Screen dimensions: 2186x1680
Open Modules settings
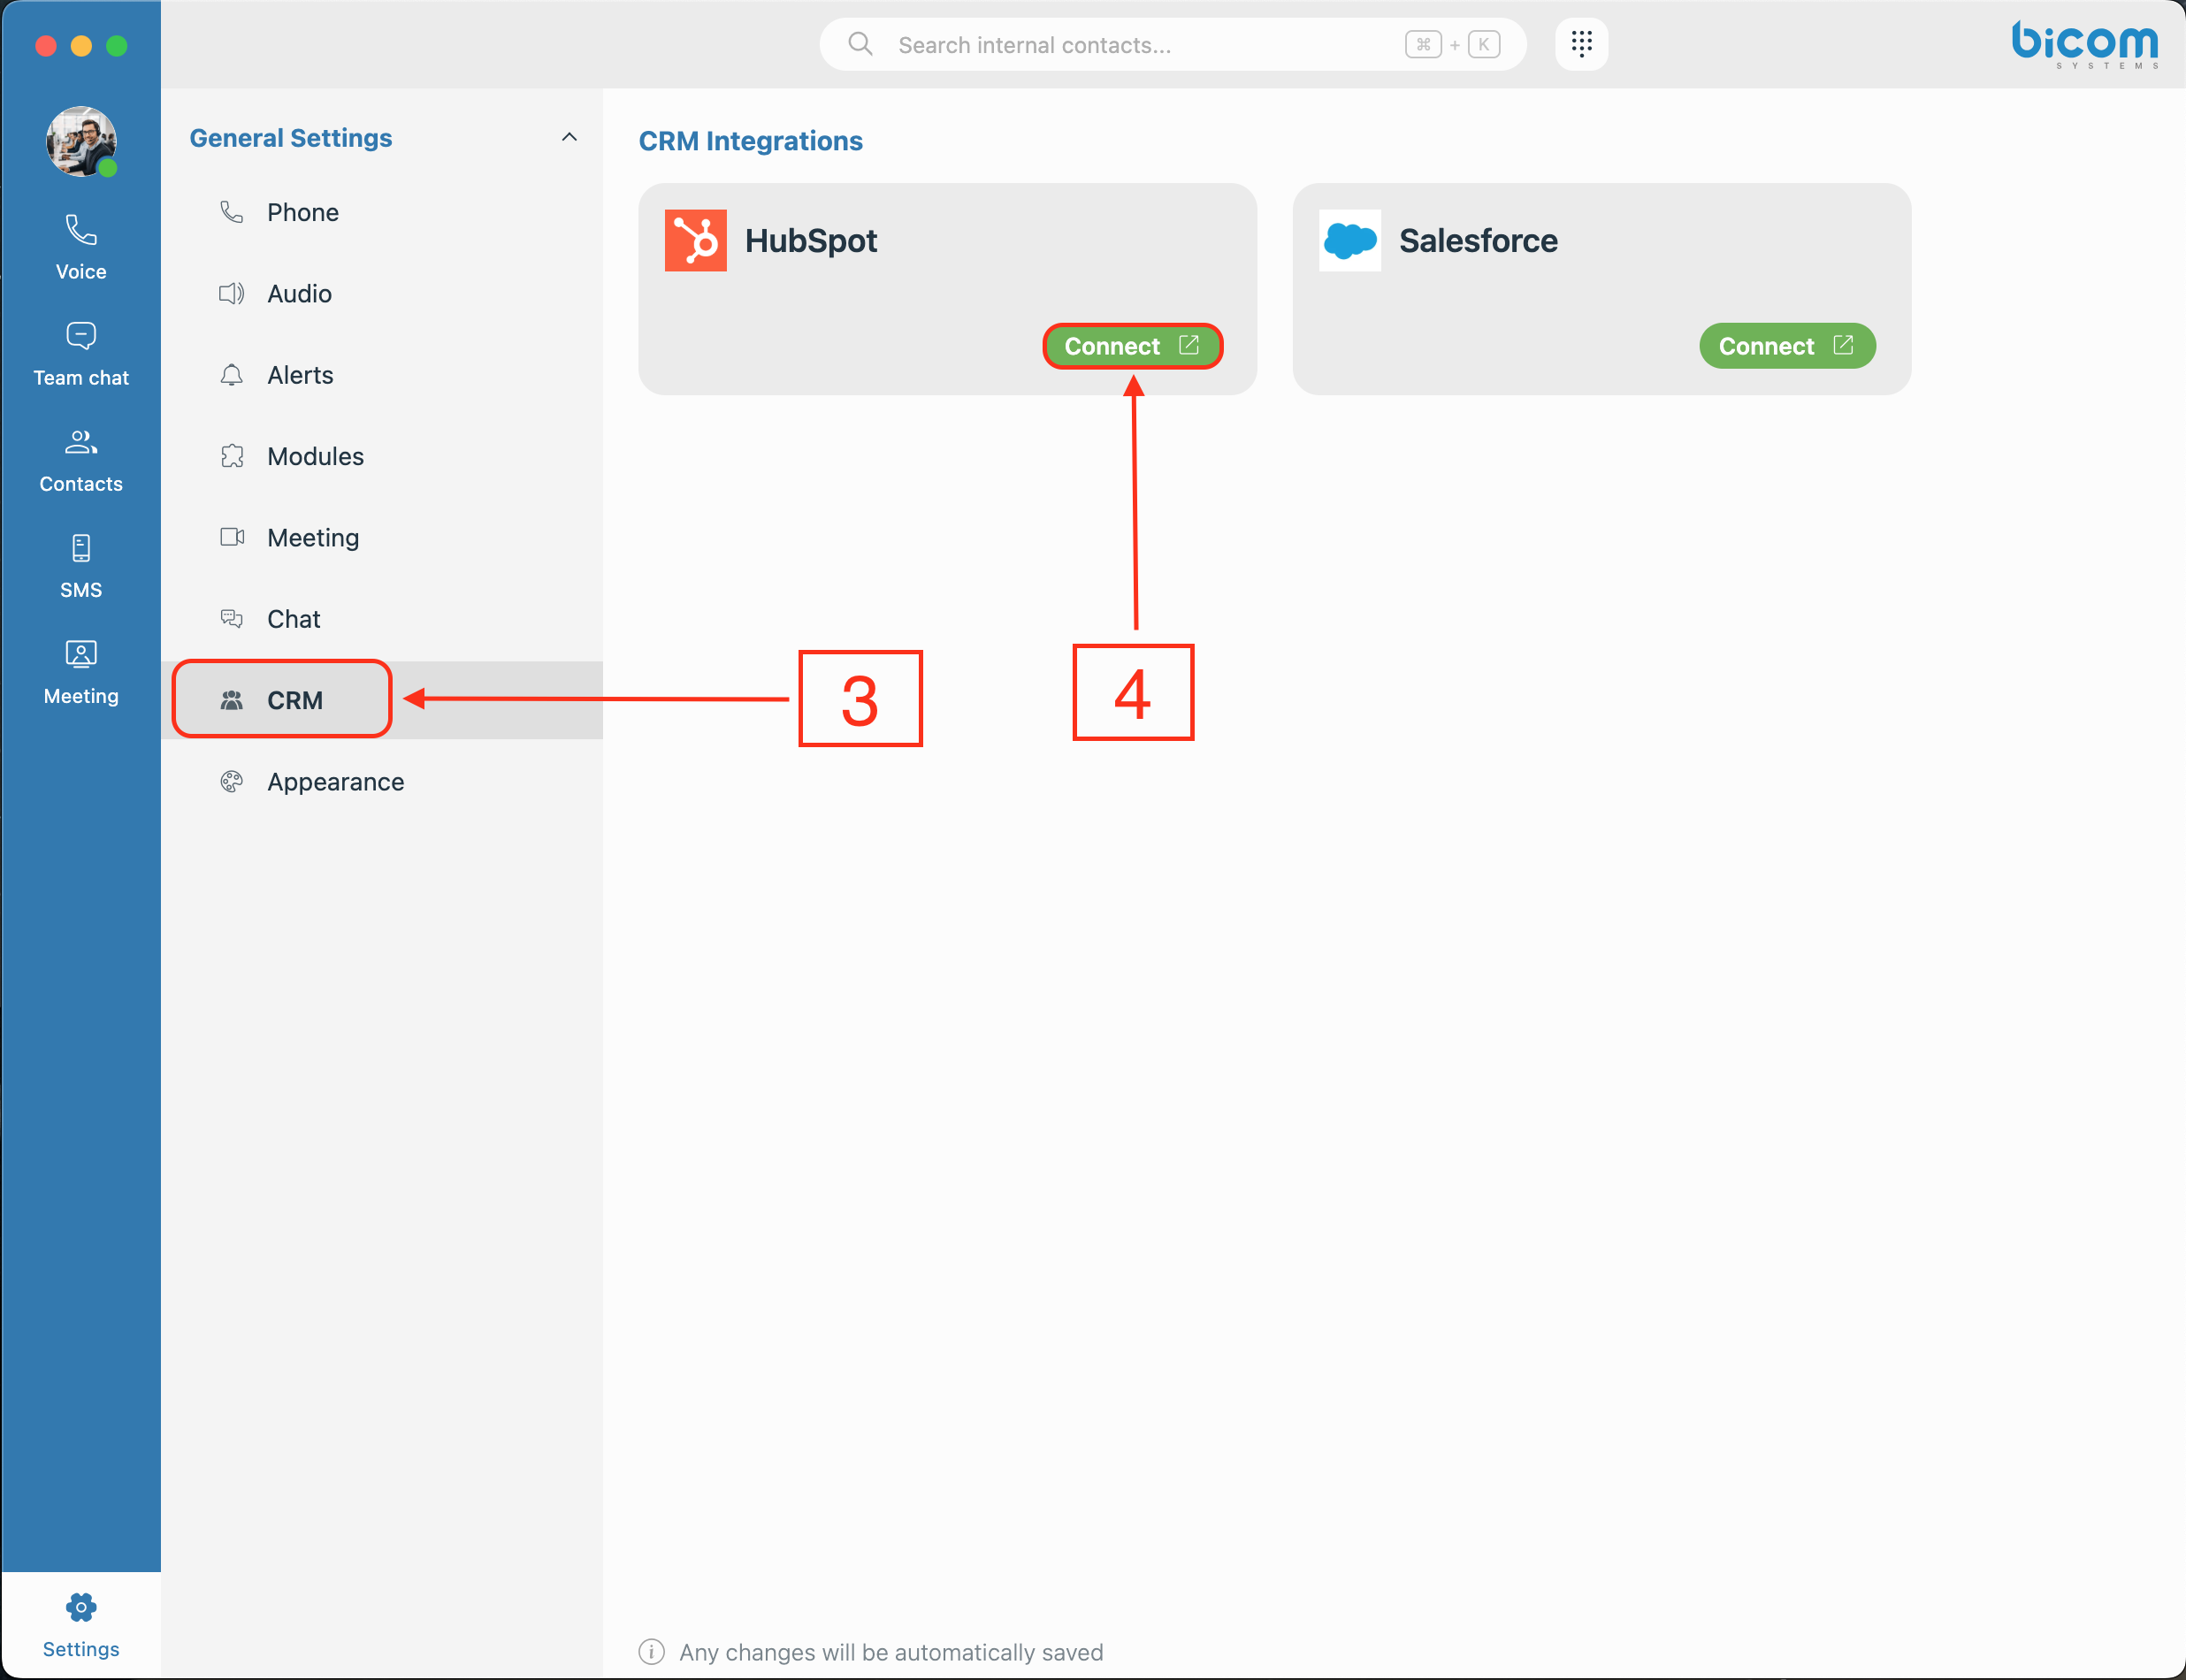pyautogui.click(x=382, y=456)
